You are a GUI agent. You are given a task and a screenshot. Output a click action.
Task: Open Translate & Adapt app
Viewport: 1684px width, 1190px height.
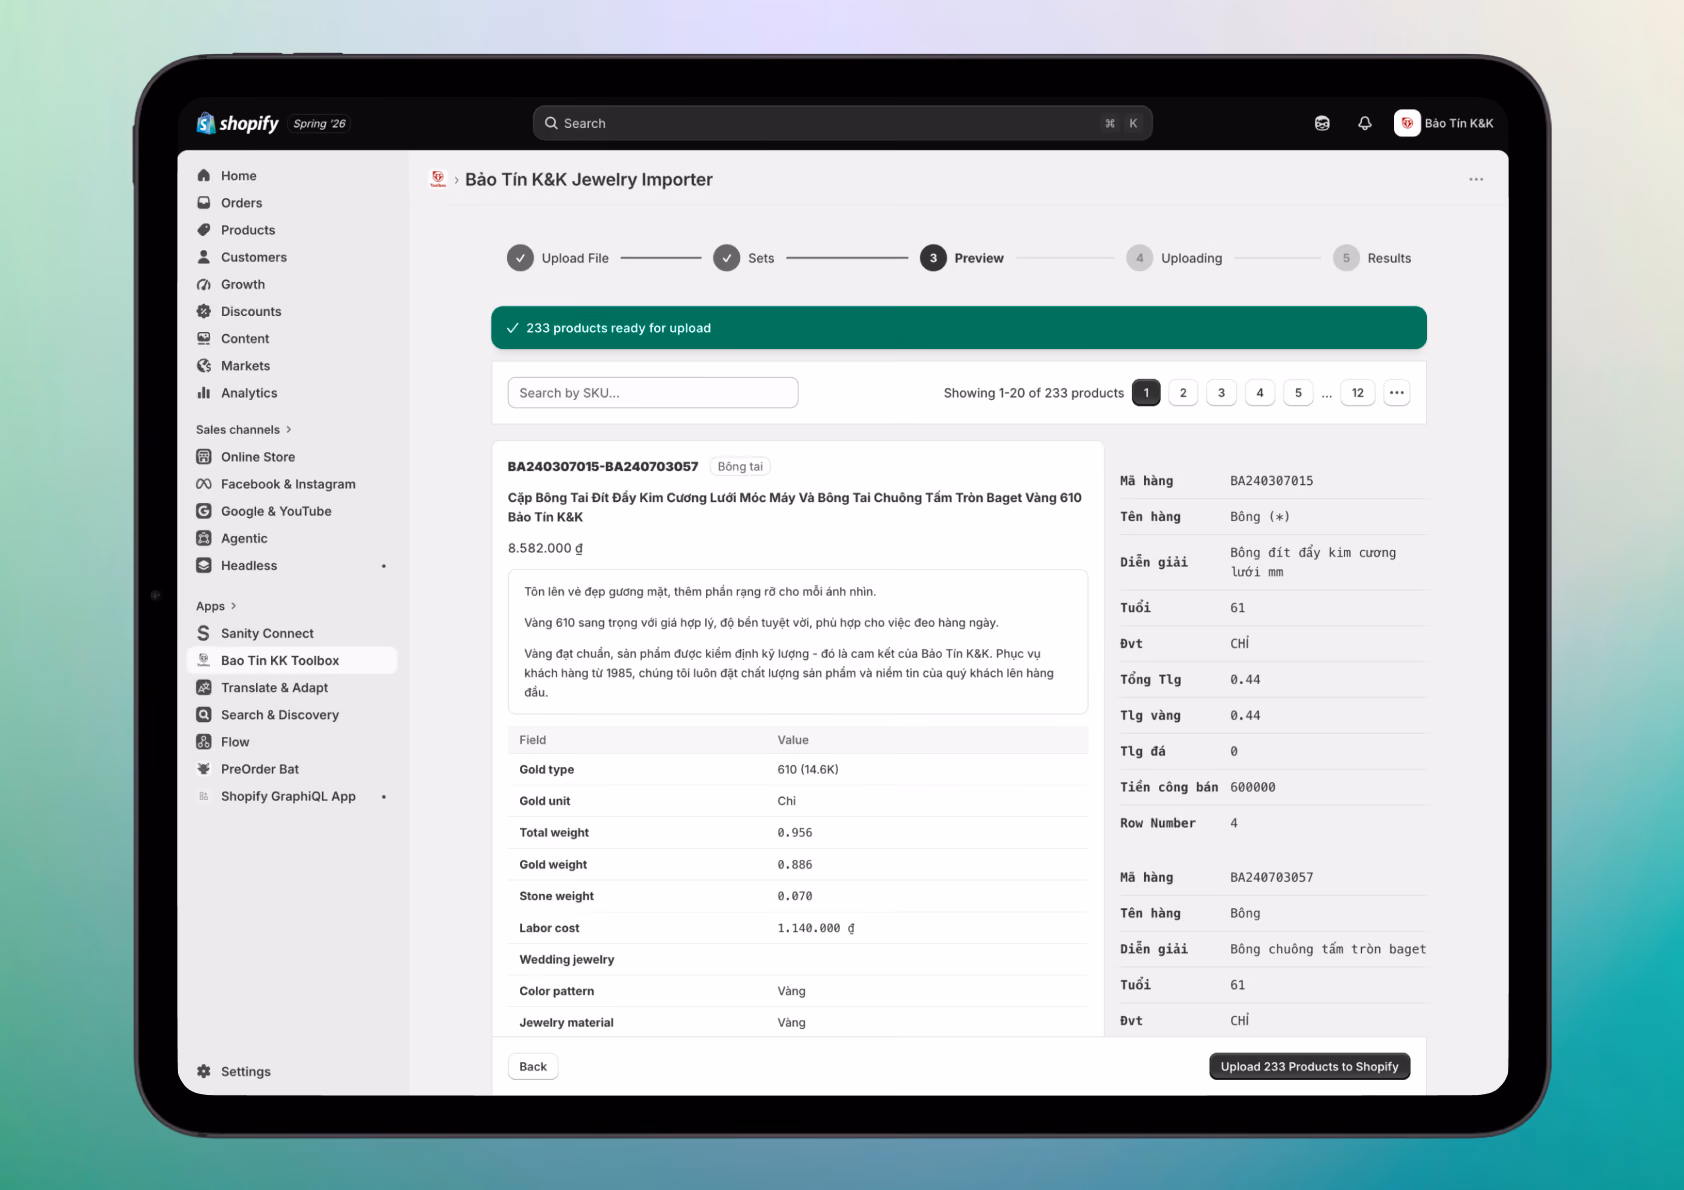(292, 687)
